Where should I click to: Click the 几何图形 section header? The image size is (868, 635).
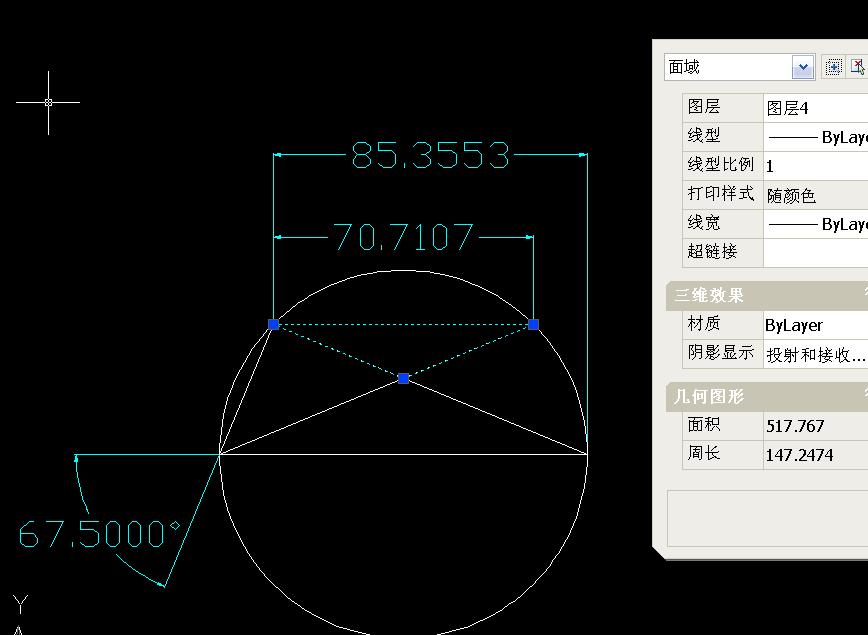coord(767,396)
